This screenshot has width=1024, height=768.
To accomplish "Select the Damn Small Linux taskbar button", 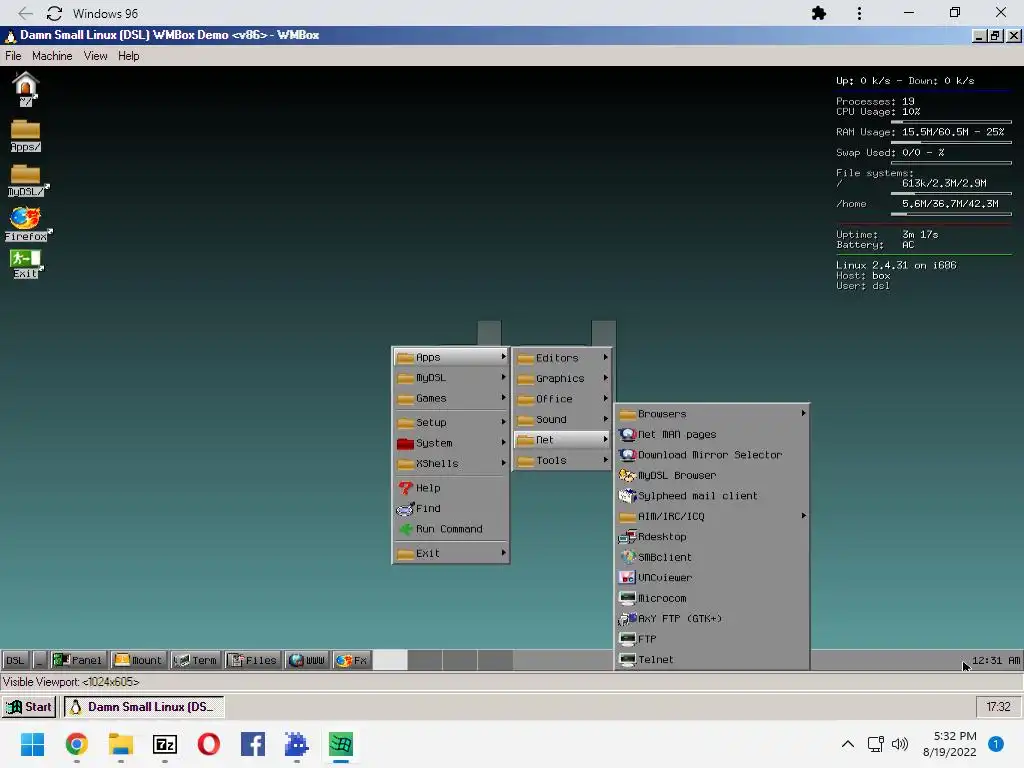I will (144, 707).
